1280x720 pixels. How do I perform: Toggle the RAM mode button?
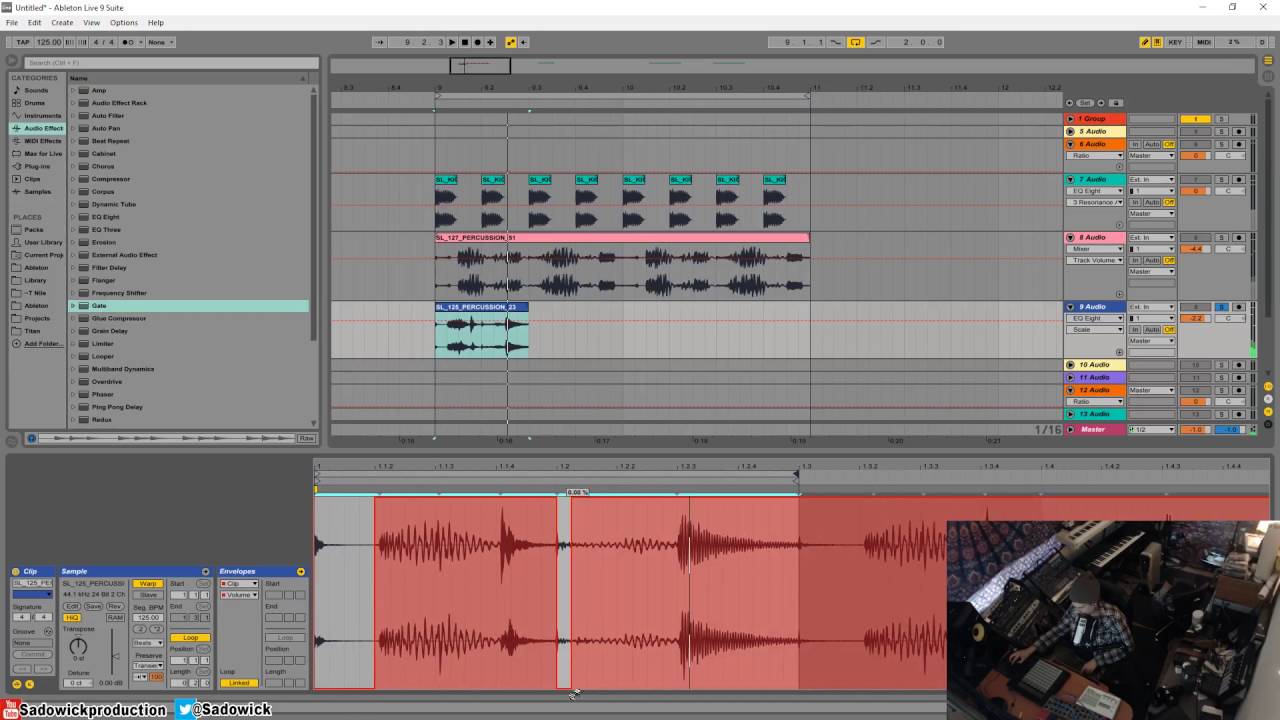[x=116, y=617]
